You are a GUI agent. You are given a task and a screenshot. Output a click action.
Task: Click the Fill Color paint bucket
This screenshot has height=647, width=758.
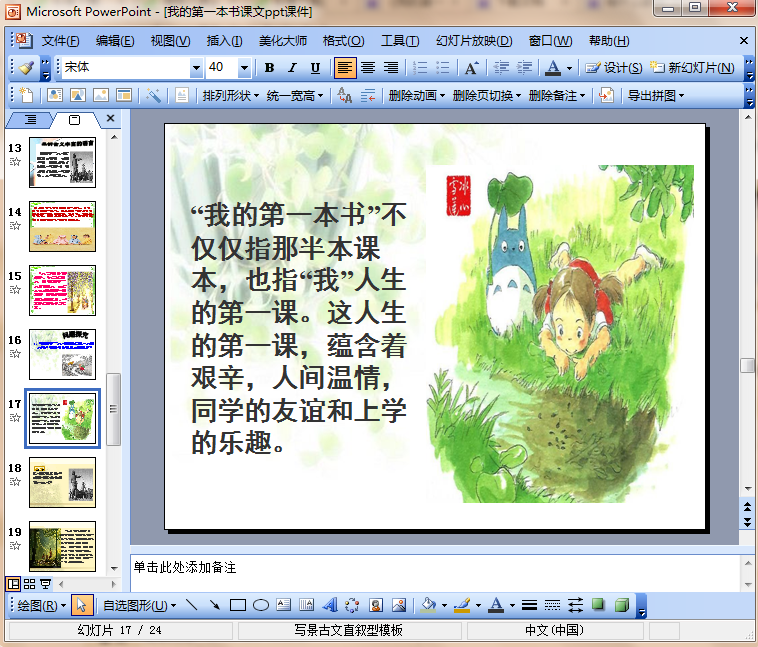pyautogui.click(x=428, y=605)
